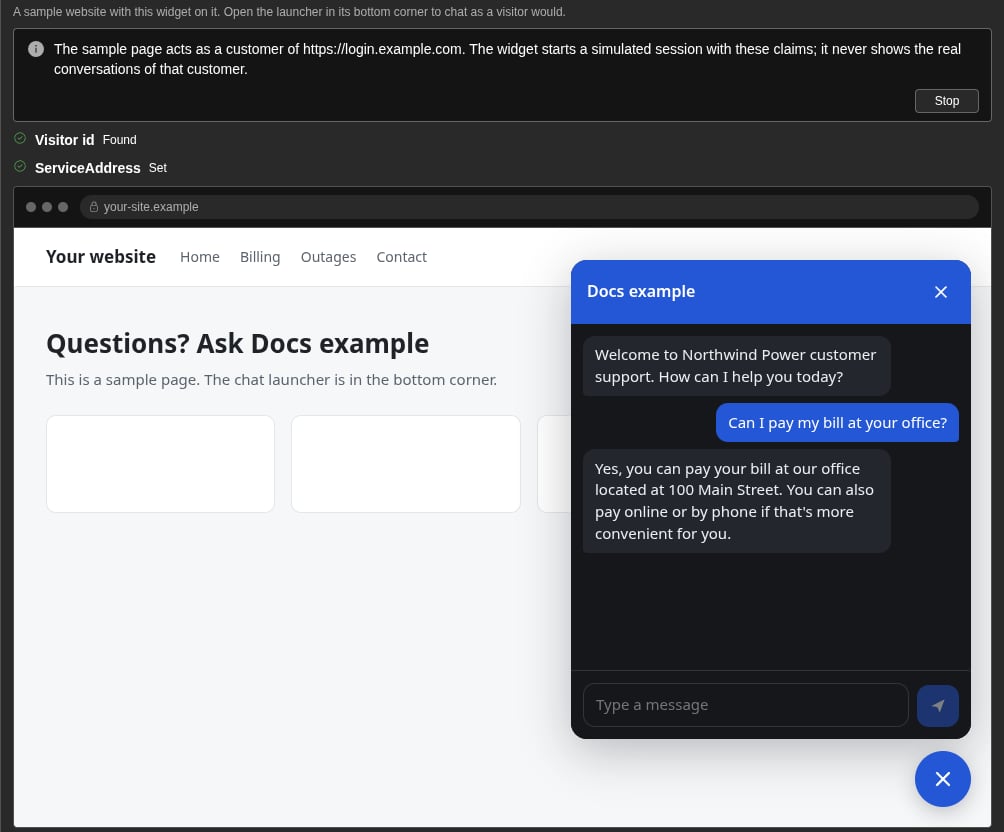Click the Set status text
Screen dimensions: 1004x832
pos(158,168)
